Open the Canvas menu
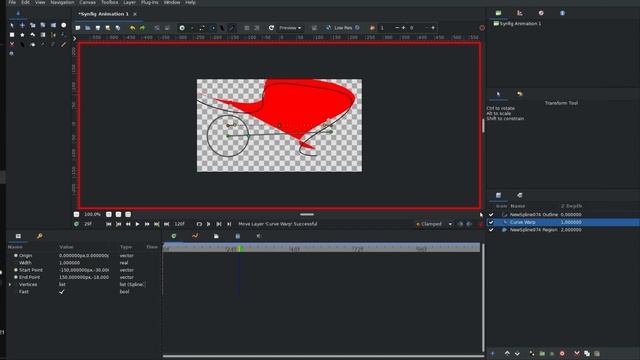This screenshot has width=640, height=360. (x=87, y=2)
